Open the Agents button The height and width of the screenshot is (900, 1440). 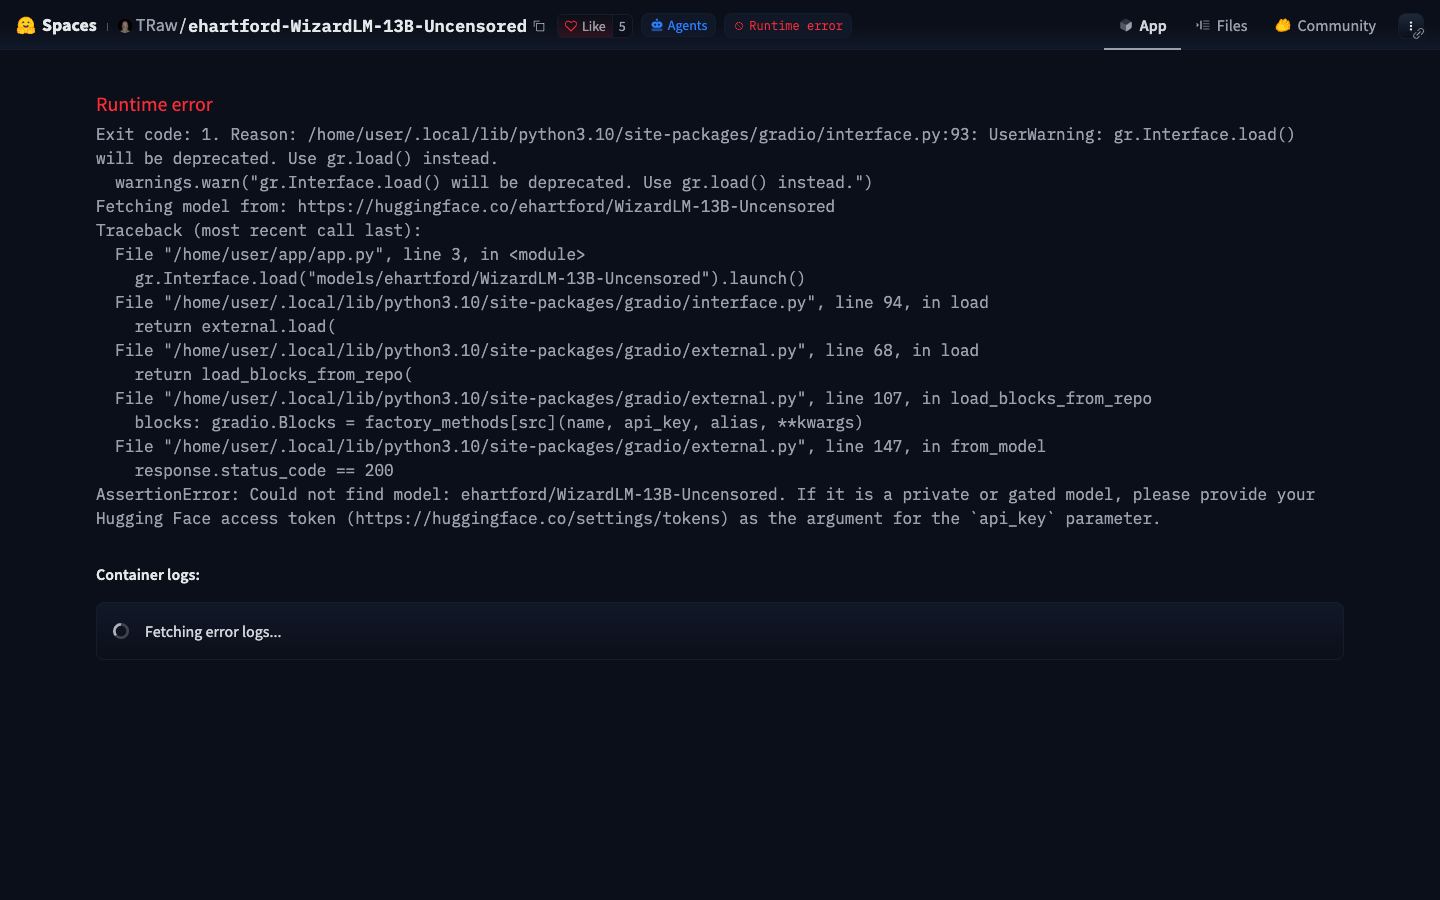click(x=679, y=26)
